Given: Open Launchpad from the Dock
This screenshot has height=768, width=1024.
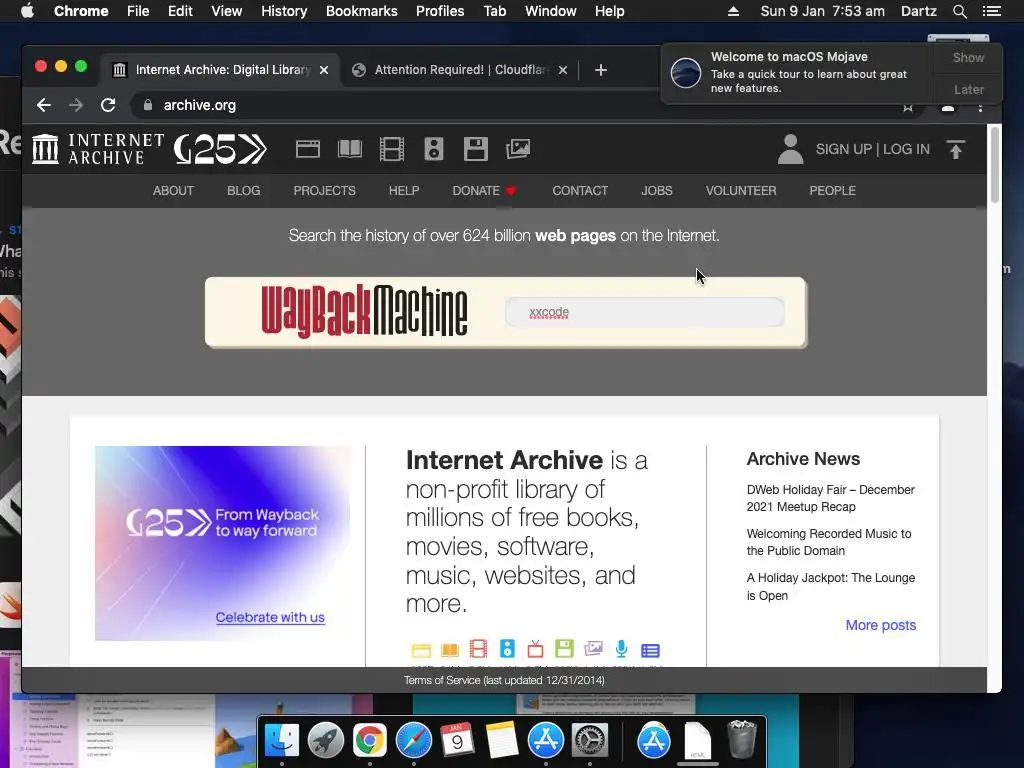Looking at the screenshot, I should pos(325,741).
